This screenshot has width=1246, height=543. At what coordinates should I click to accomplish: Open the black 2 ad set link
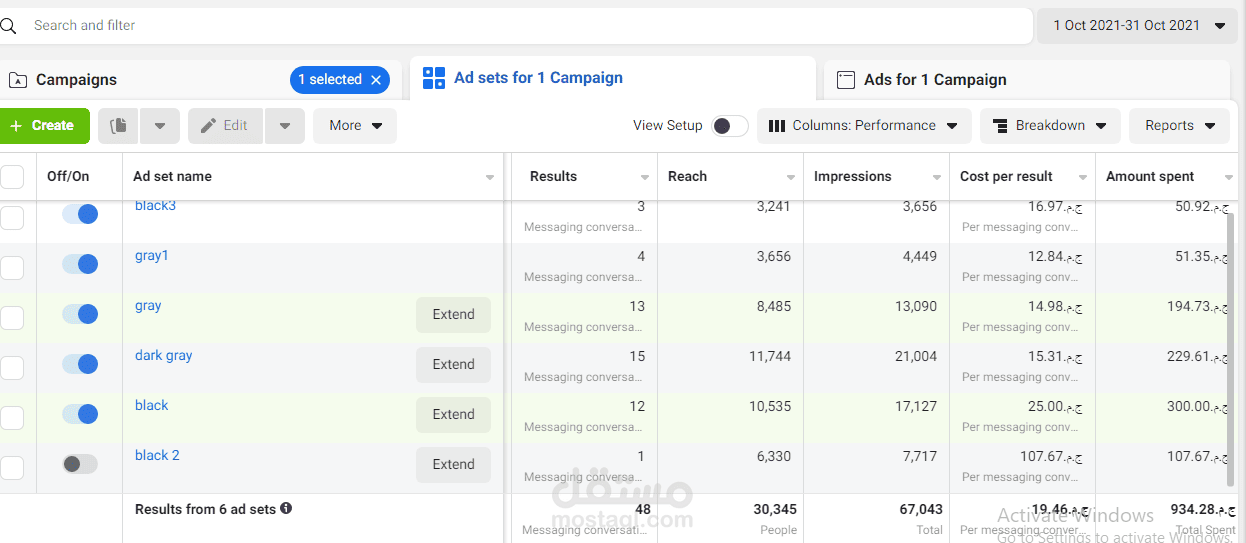click(158, 456)
